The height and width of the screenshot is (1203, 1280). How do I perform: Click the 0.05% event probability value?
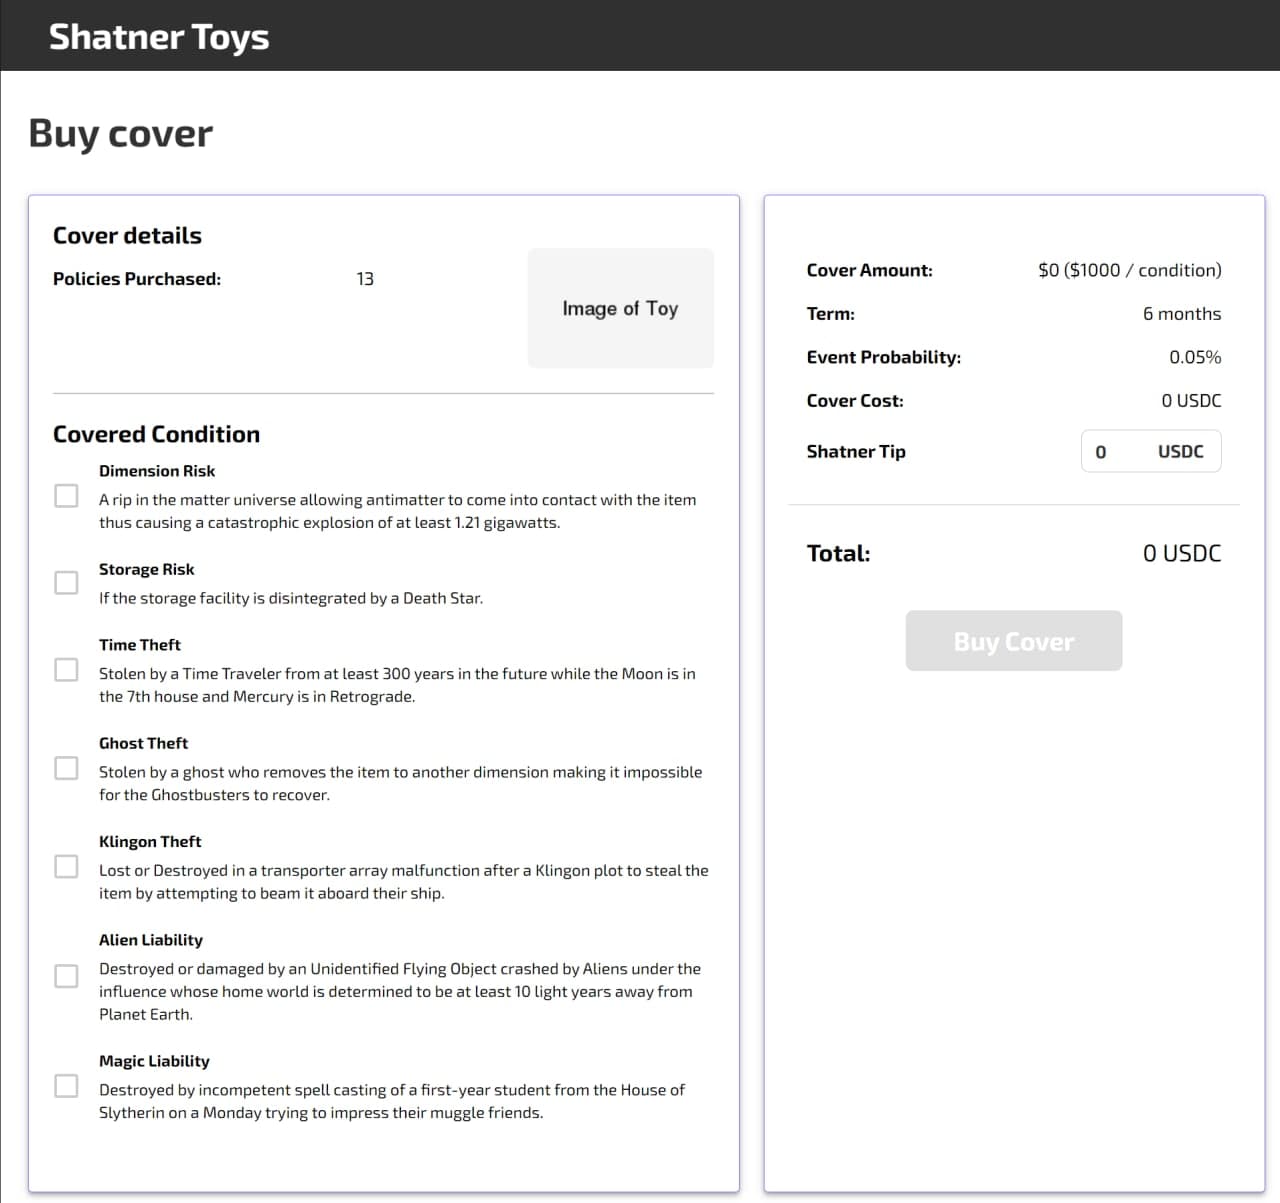tap(1195, 357)
